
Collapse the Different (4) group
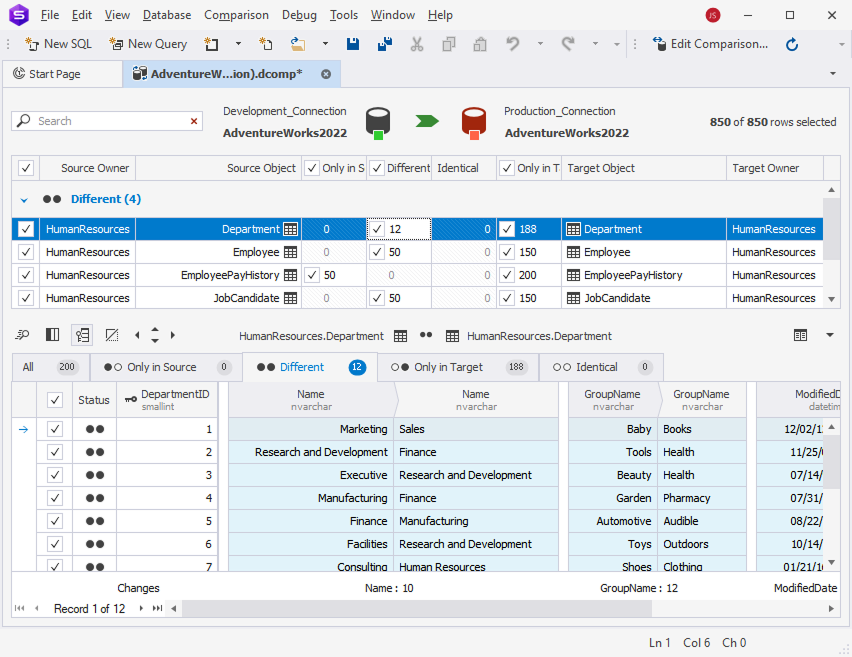click(x=24, y=199)
